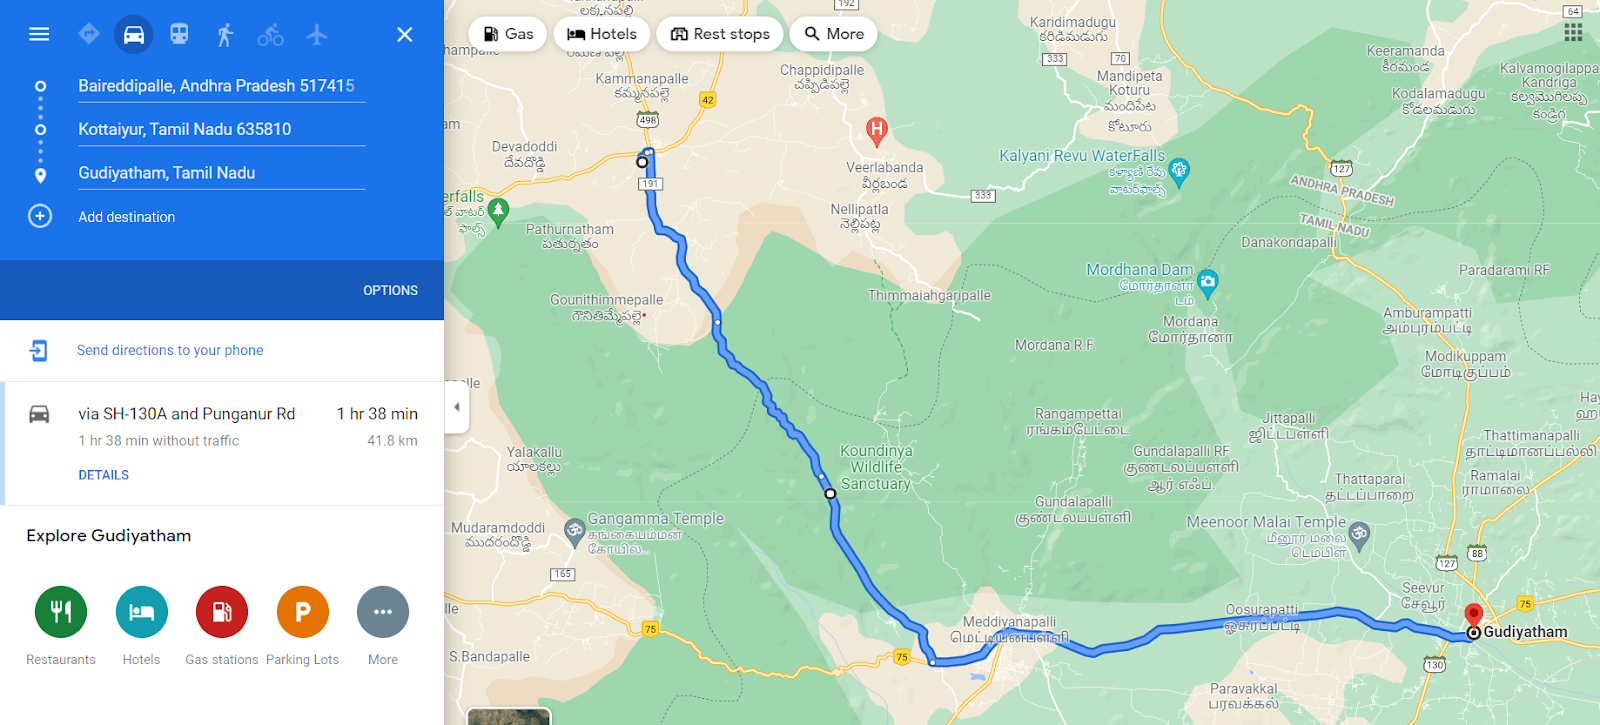Open More search filter chip

click(x=834, y=34)
